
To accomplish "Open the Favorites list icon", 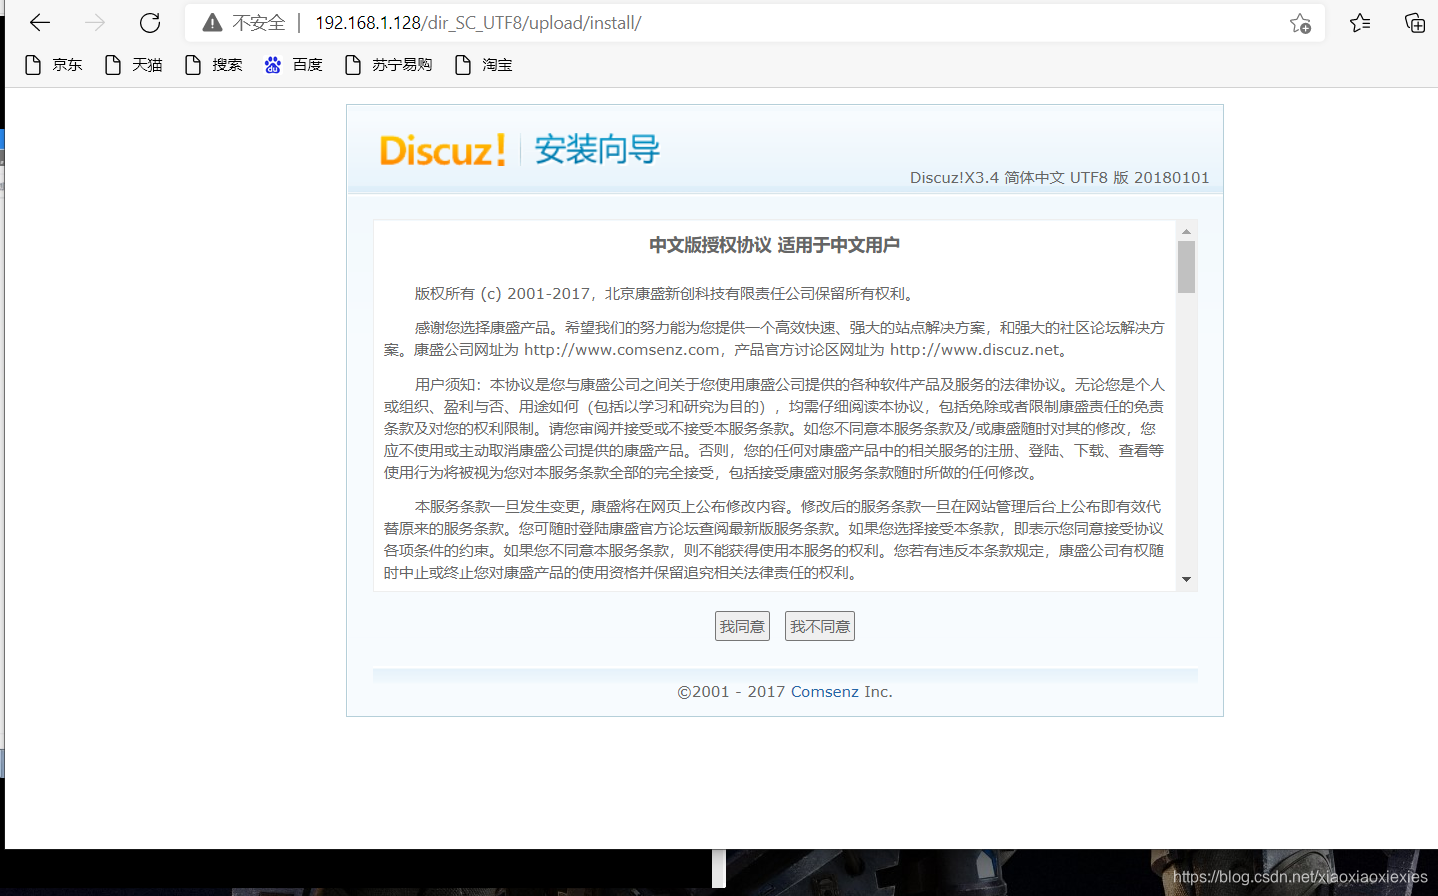I will click(x=1360, y=22).
